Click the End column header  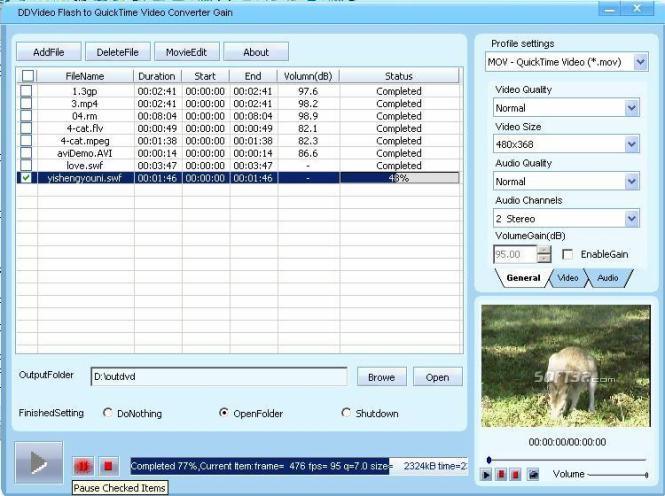[253, 76]
